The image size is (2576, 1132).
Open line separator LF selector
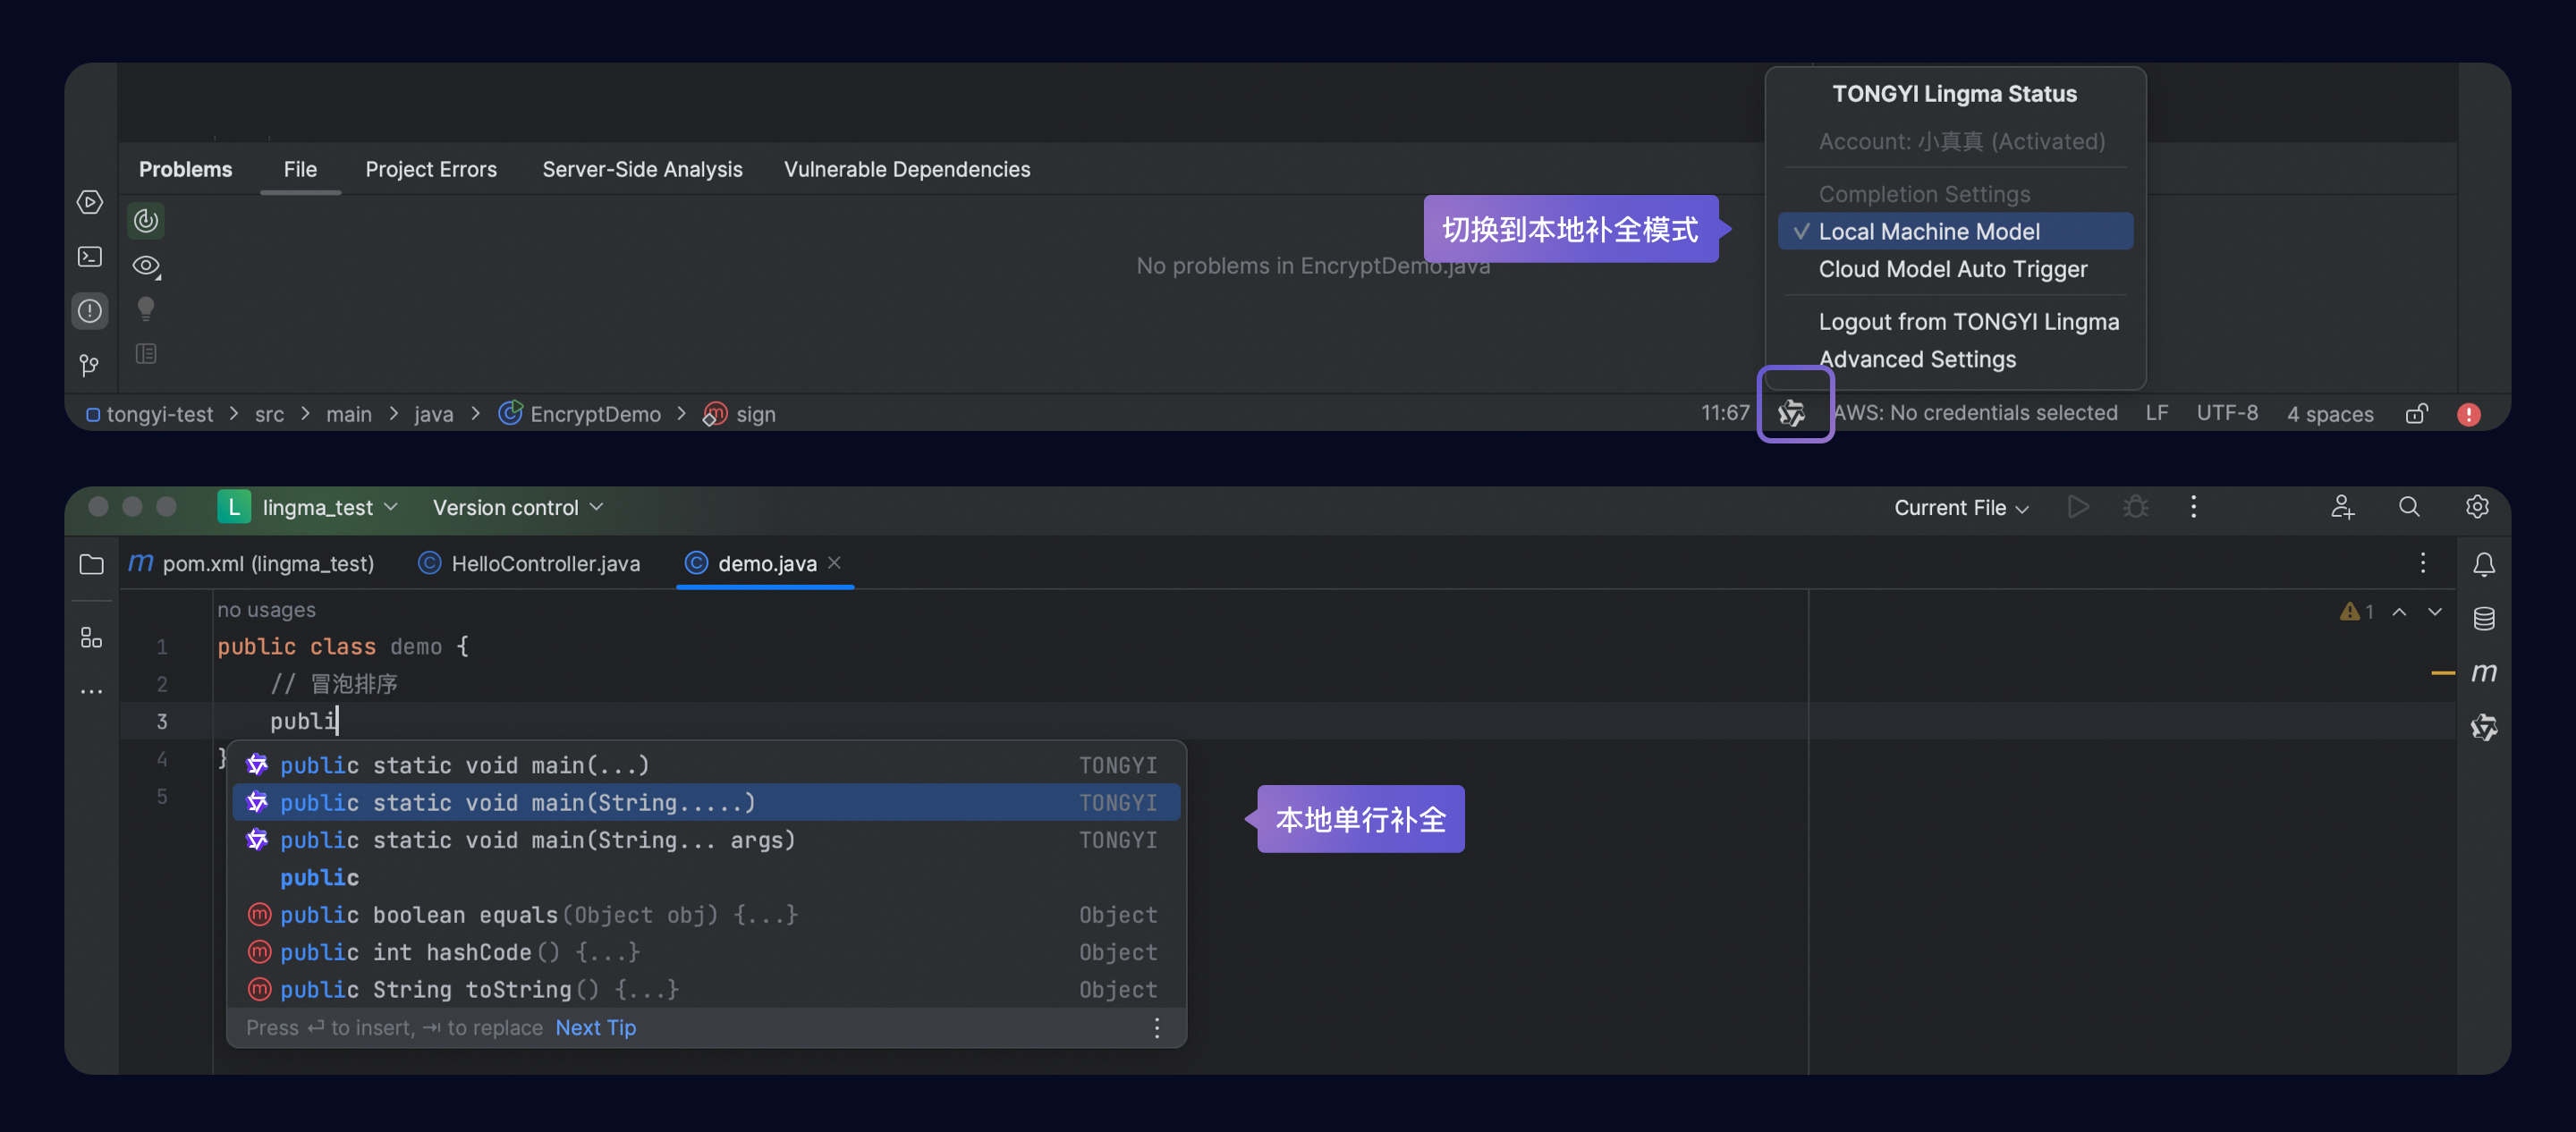coord(2157,413)
